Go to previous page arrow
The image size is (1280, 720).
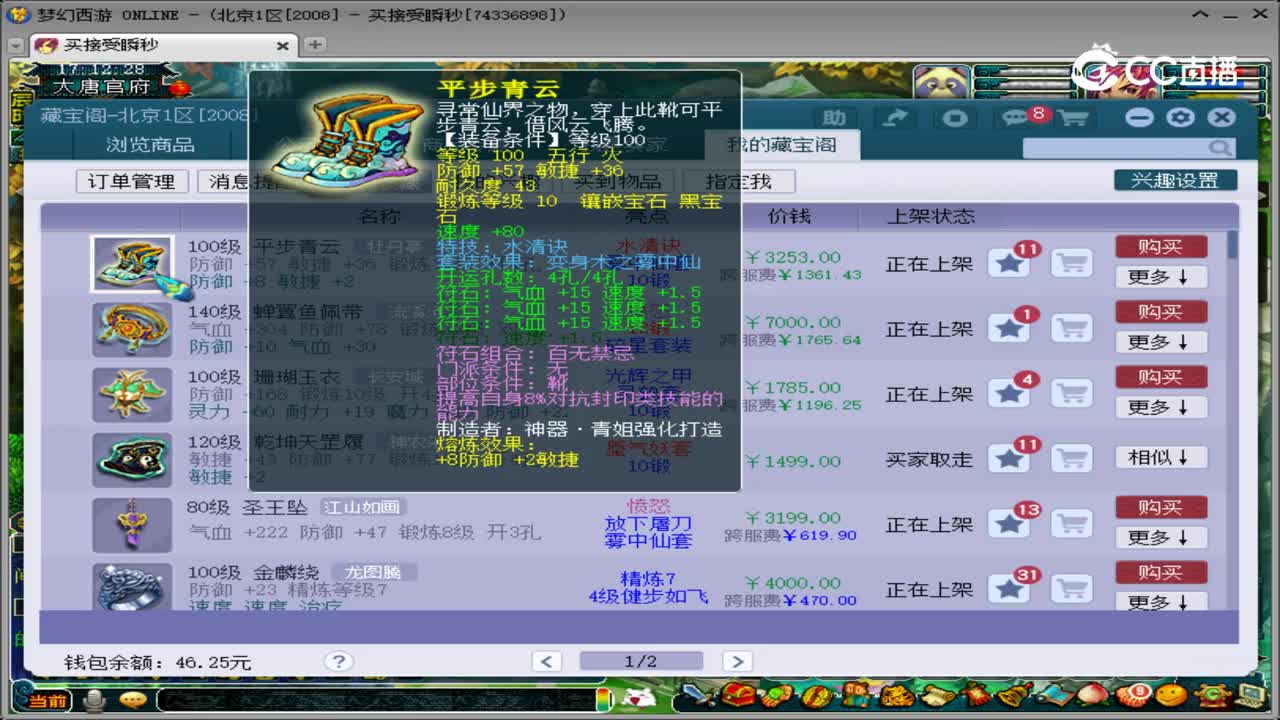point(547,661)
